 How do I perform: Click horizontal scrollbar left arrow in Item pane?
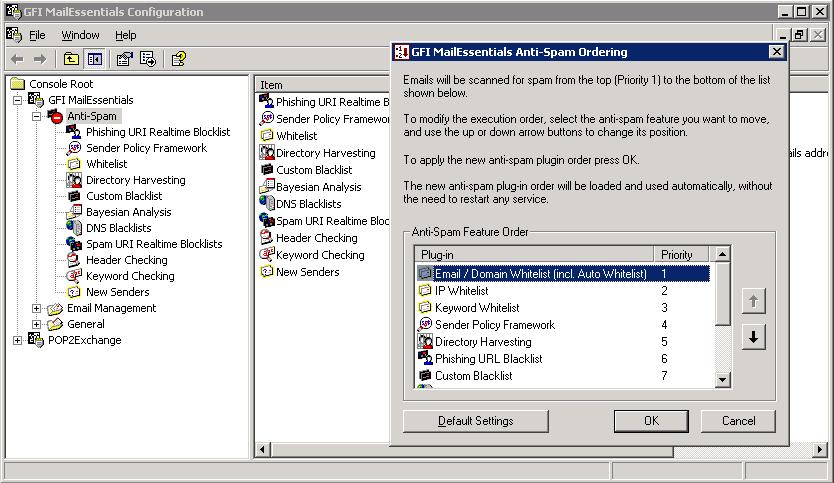click(262, 449)
